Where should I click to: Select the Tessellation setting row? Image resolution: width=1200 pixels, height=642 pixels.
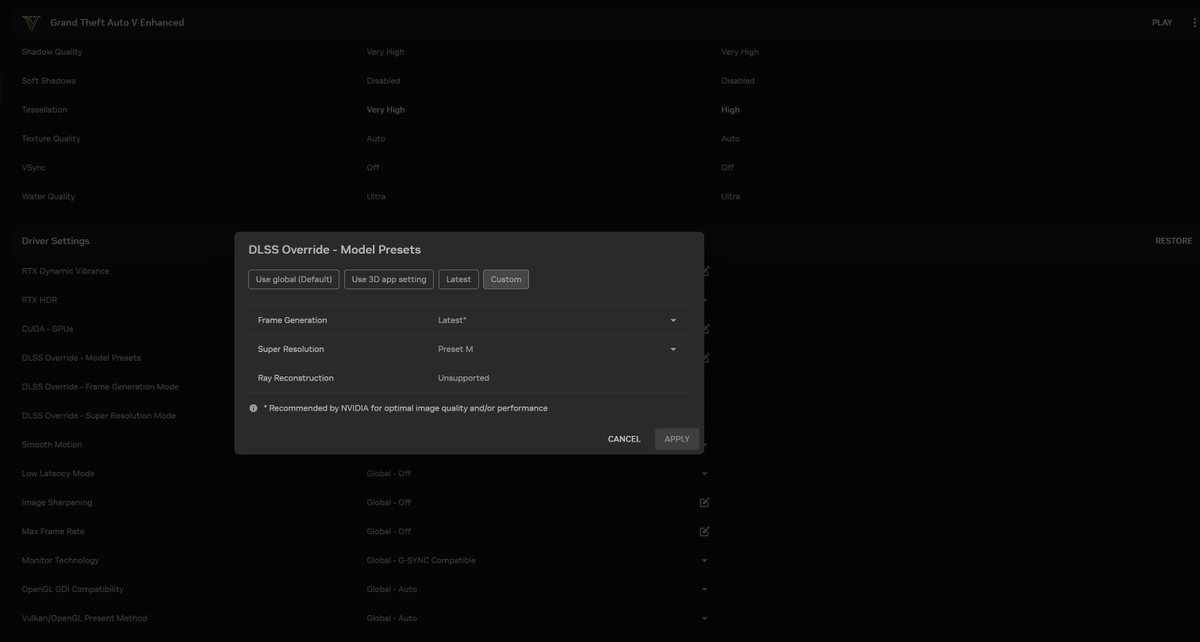(x=600, y=110)
